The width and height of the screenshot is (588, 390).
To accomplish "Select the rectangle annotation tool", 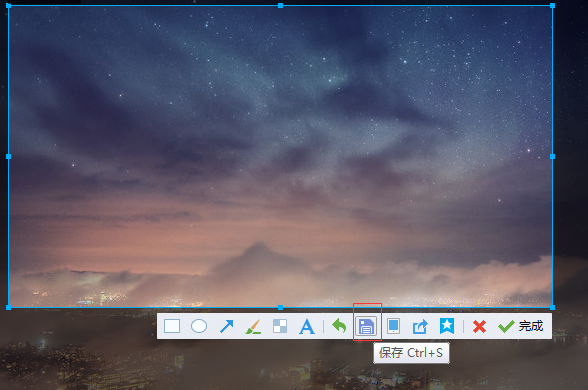I will [x=172, y=326].
